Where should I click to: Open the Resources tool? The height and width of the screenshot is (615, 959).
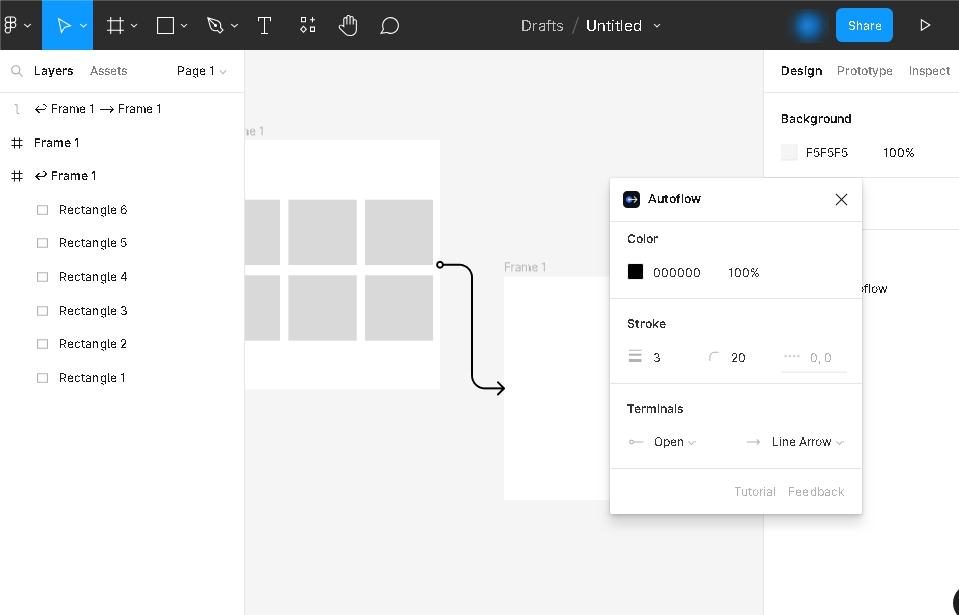tap(308, 25)
